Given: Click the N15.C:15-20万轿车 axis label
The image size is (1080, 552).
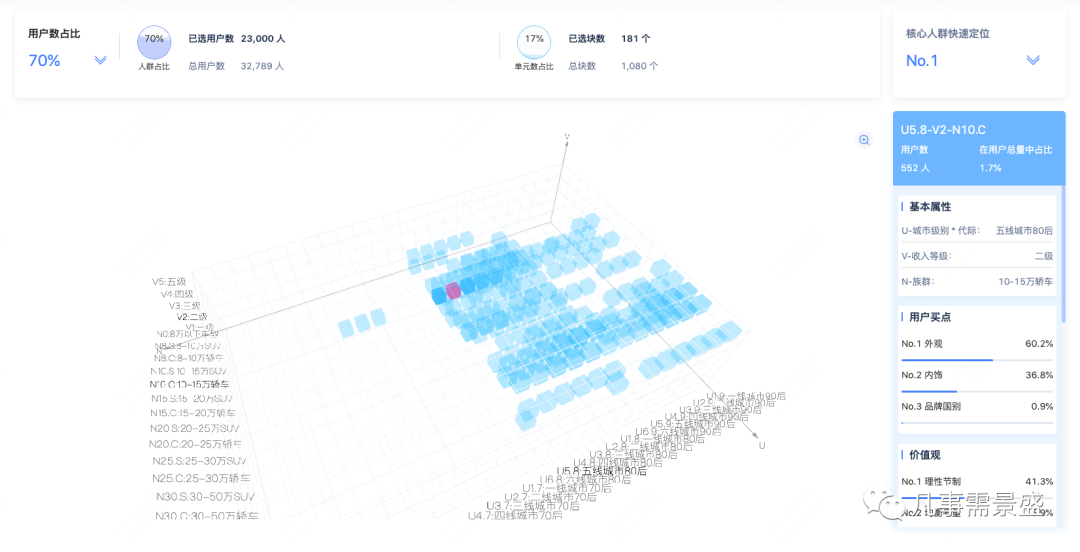Looking at the screenshot, I should tap(193, 413).
